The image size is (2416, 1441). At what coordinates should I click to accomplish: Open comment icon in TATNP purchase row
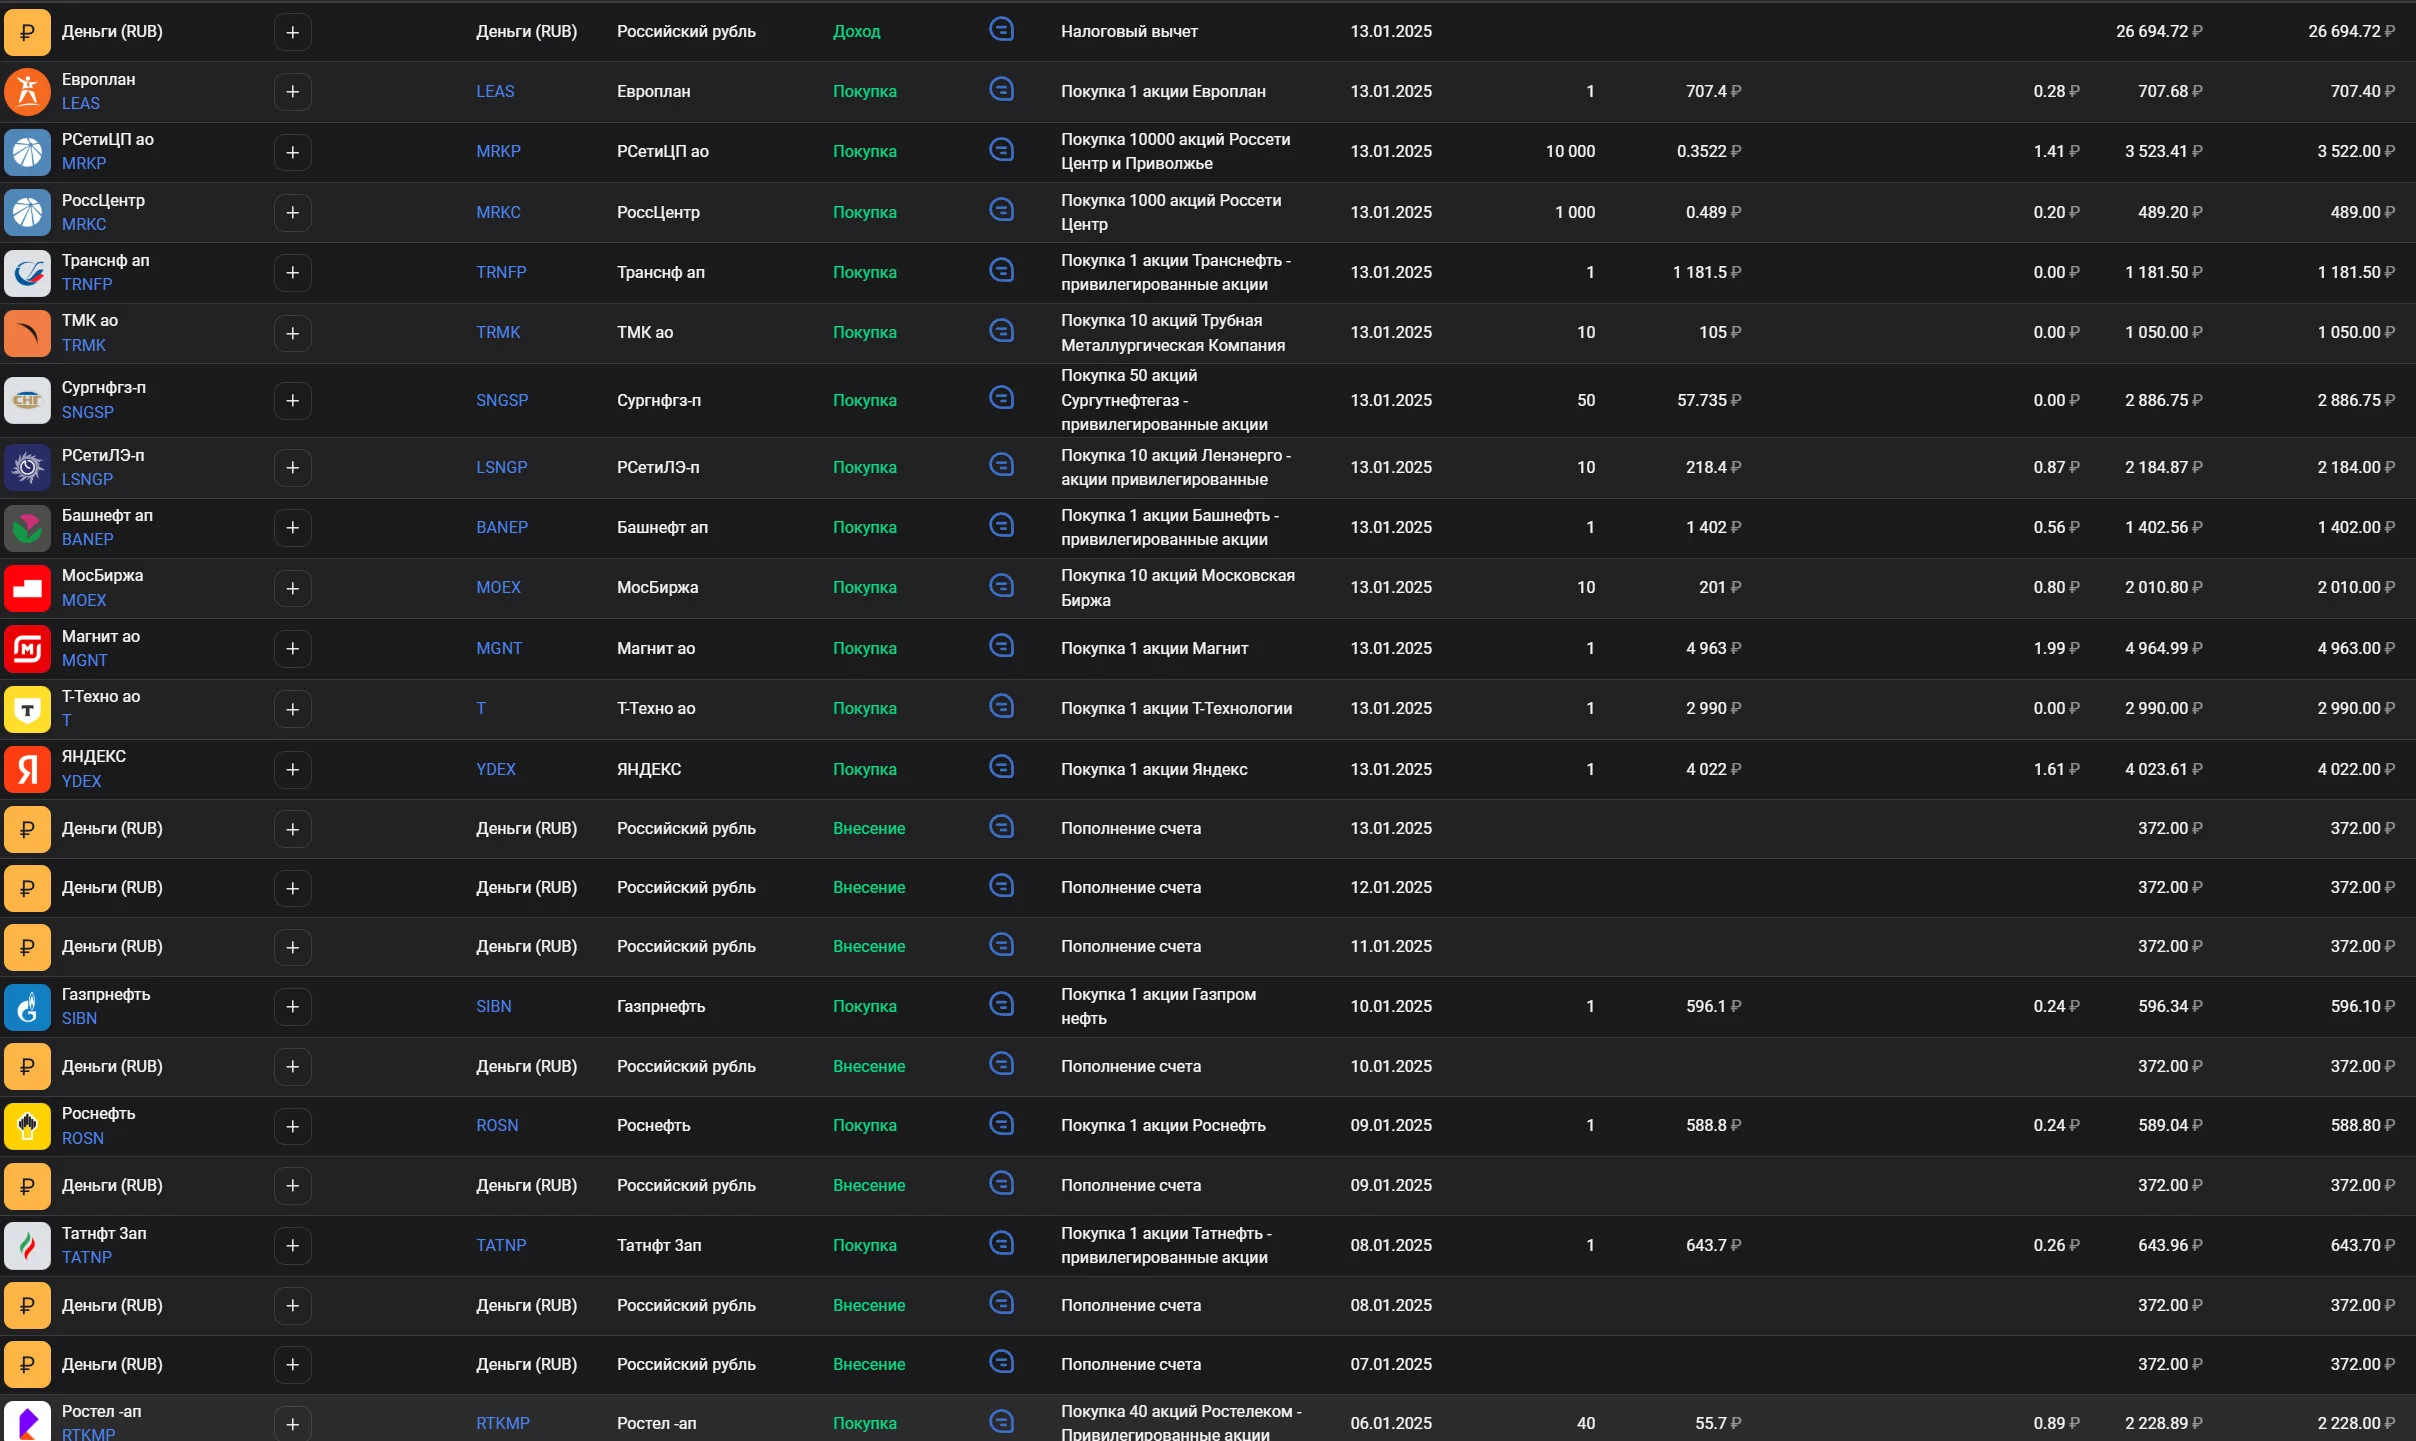coord(1001,1243)
